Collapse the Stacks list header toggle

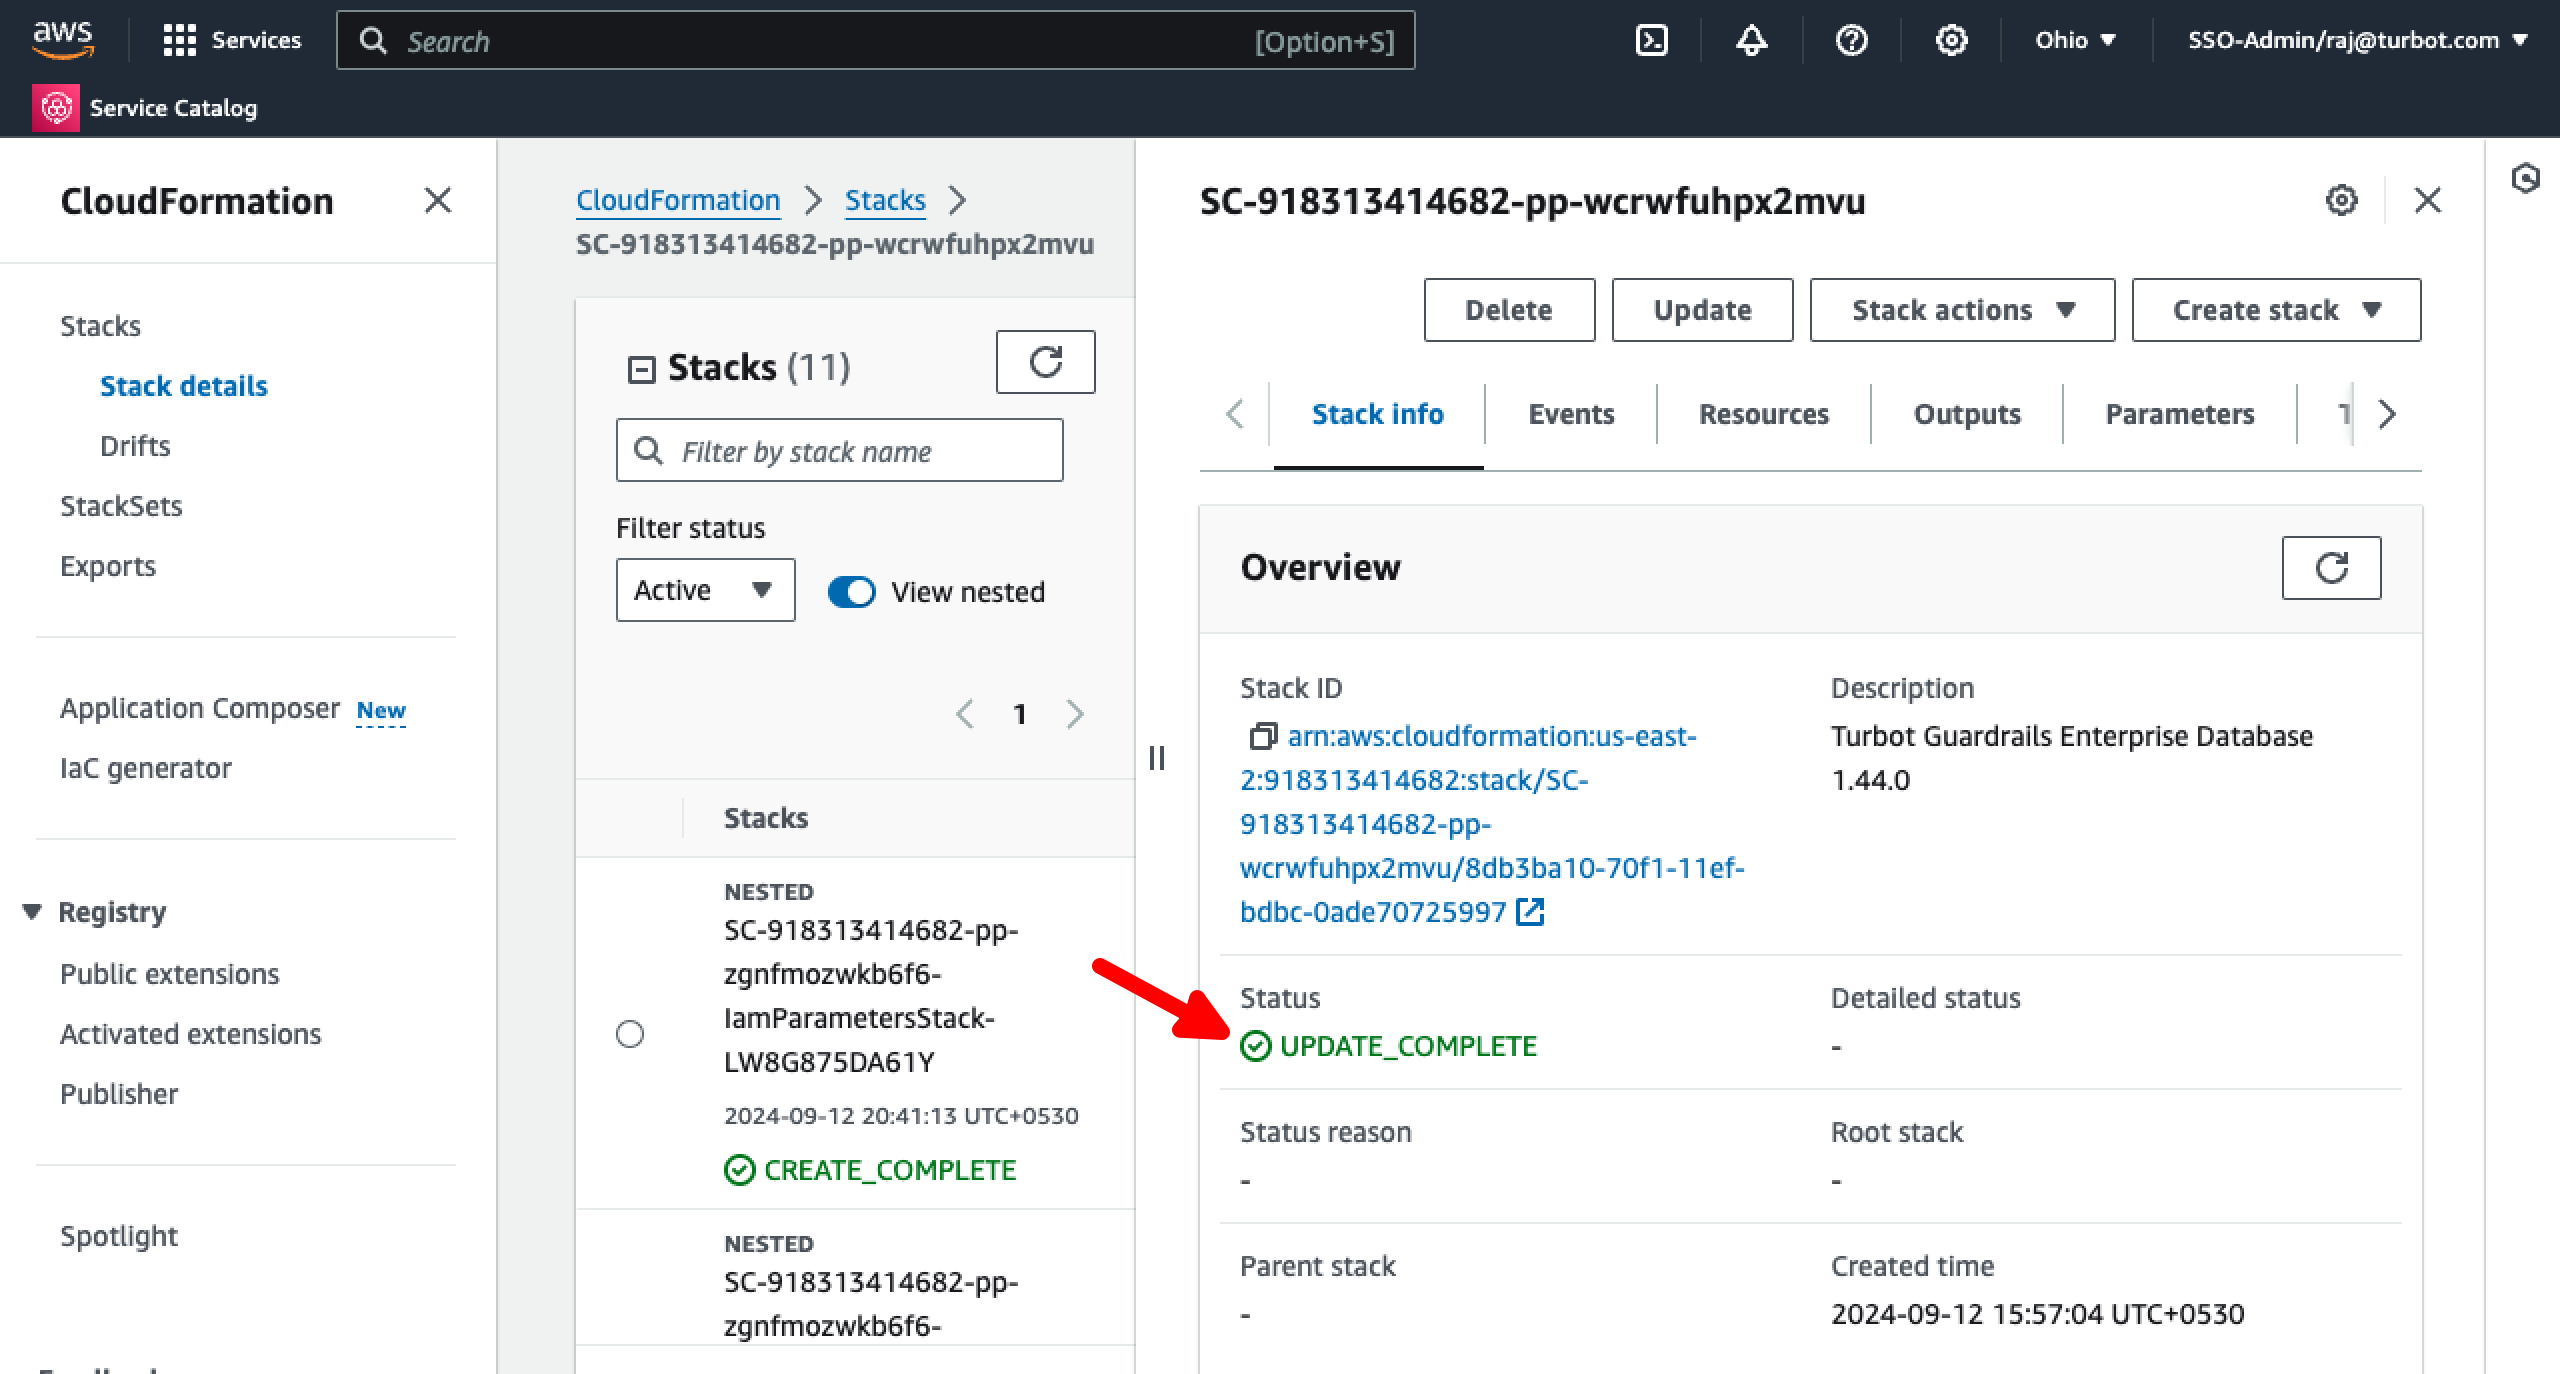(x=641, y=370)
